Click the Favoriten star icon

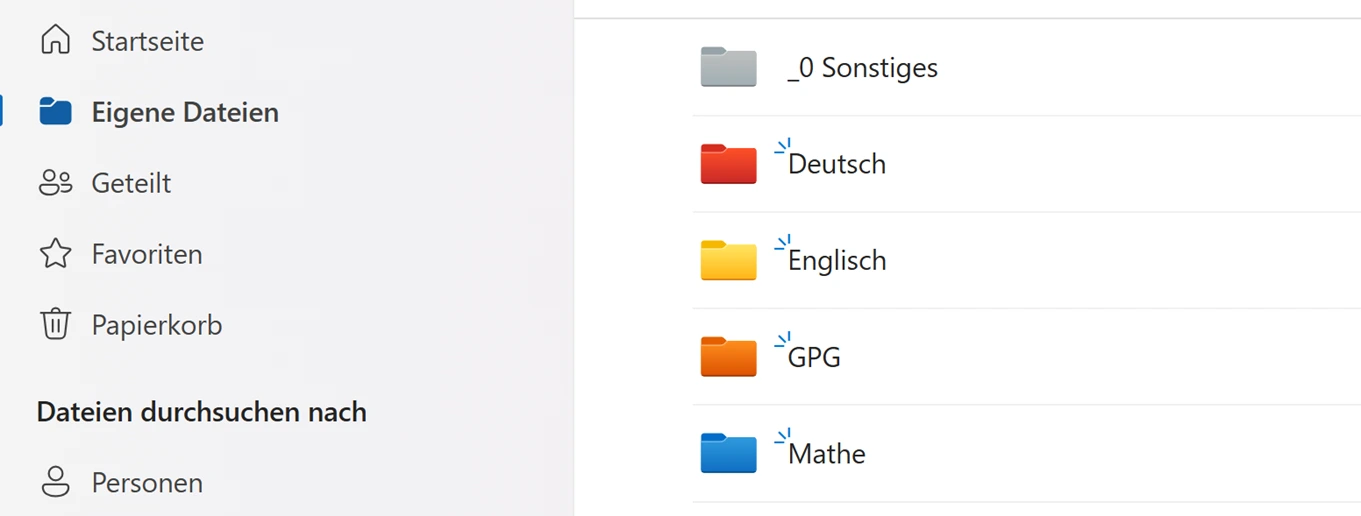pos(55,254)
